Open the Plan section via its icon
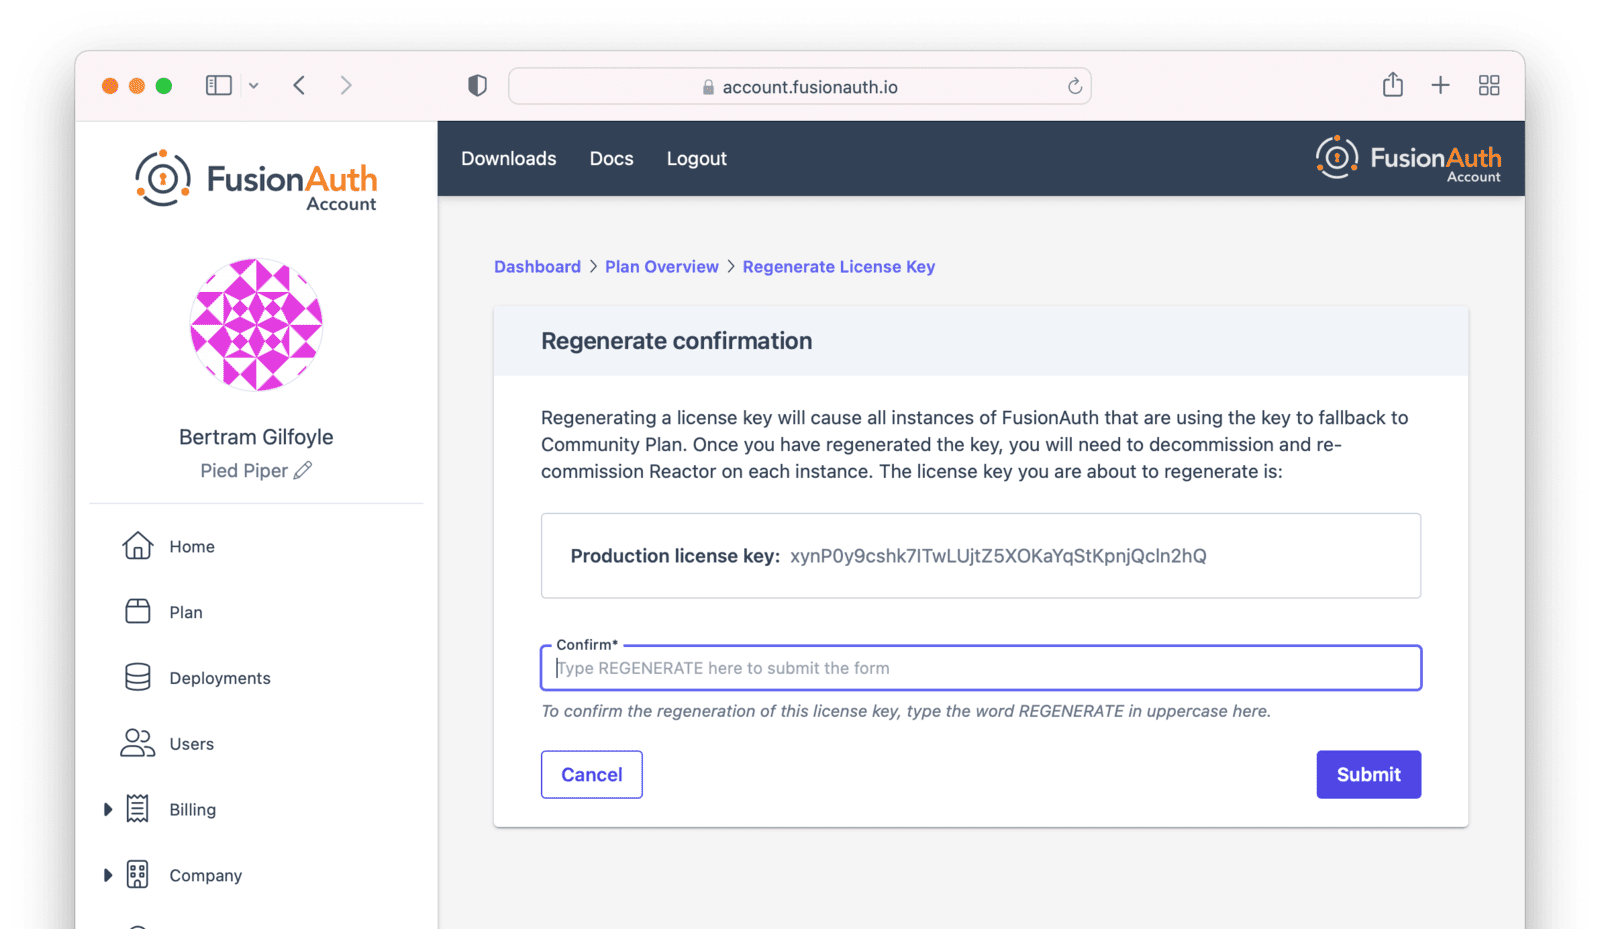The width and height of the screenshot is (1600, 929). pyautogui.click(x=136, y=611)
